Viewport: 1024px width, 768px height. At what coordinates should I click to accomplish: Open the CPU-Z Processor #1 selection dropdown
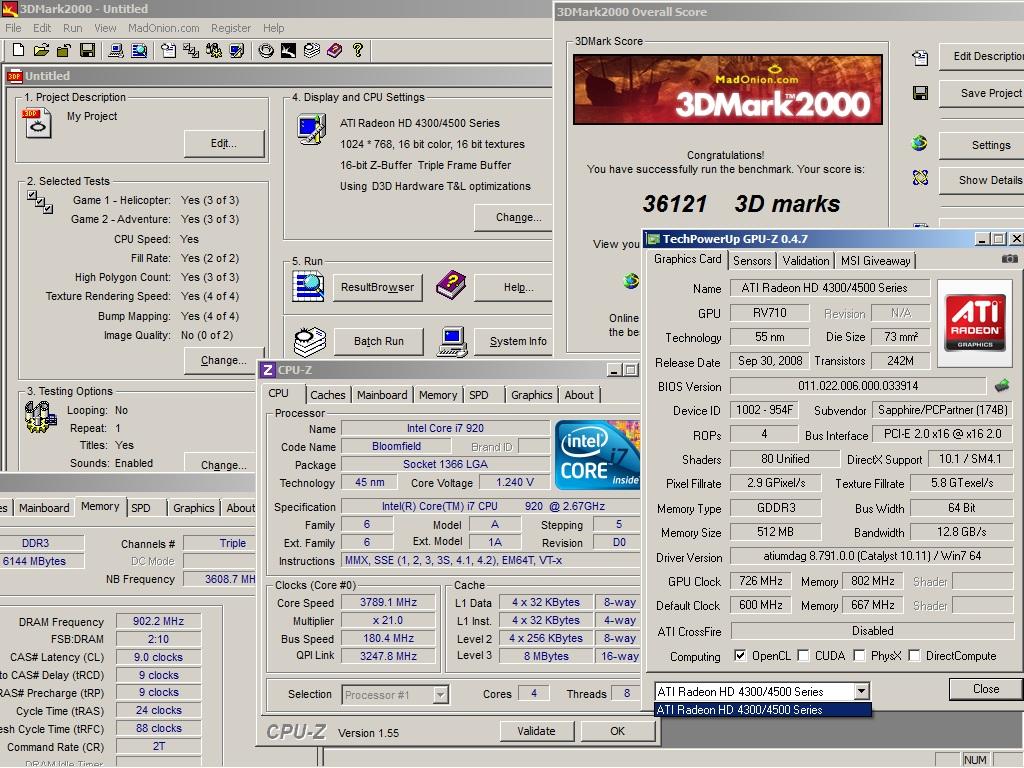[x=441, y=694]
